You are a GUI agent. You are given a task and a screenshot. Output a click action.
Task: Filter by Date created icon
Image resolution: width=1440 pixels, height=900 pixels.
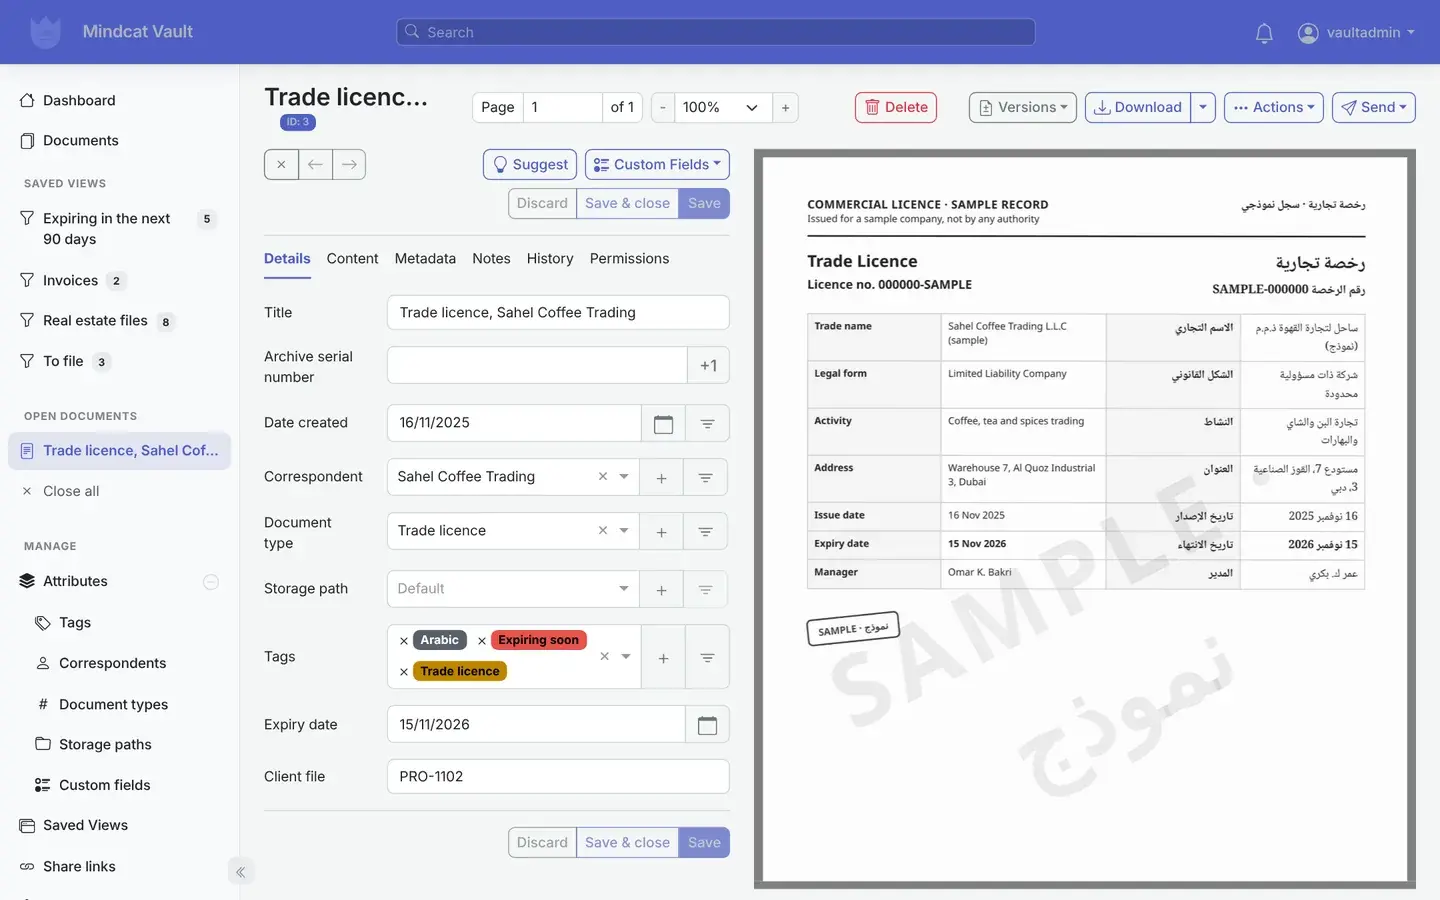707,423
